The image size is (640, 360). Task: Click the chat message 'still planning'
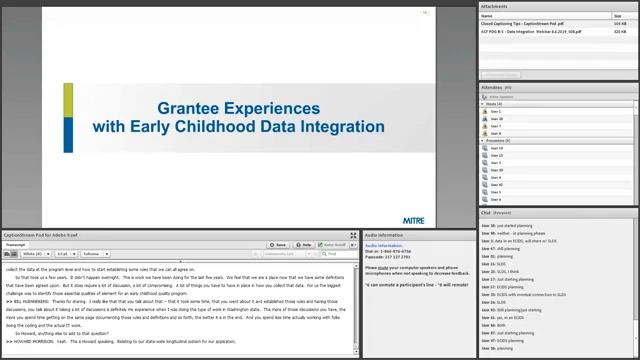point(508,249)
